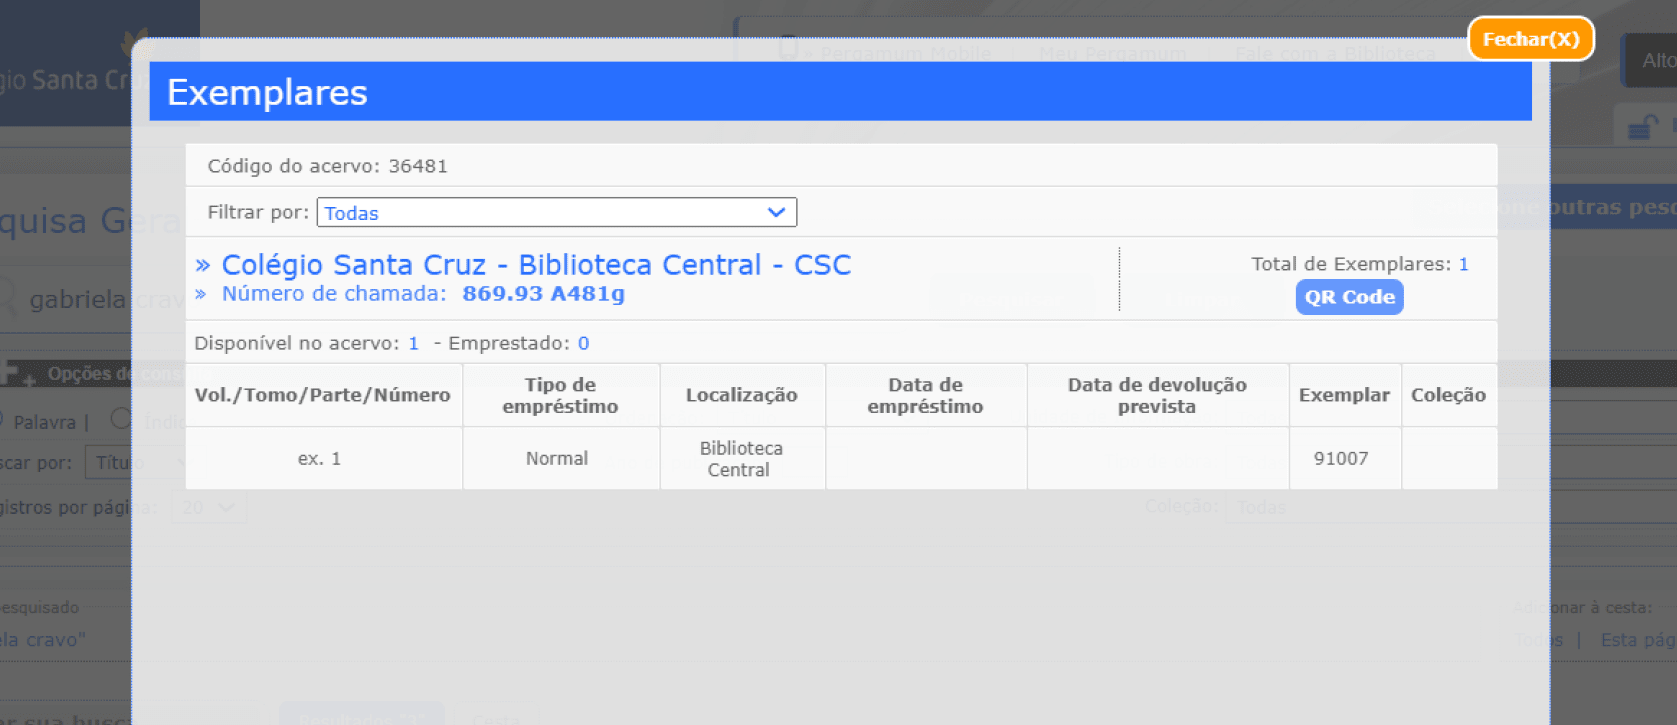Screen dimensions: 1677x725
Task: Click the Total de Exemplares count
Action: point(1463,264)
